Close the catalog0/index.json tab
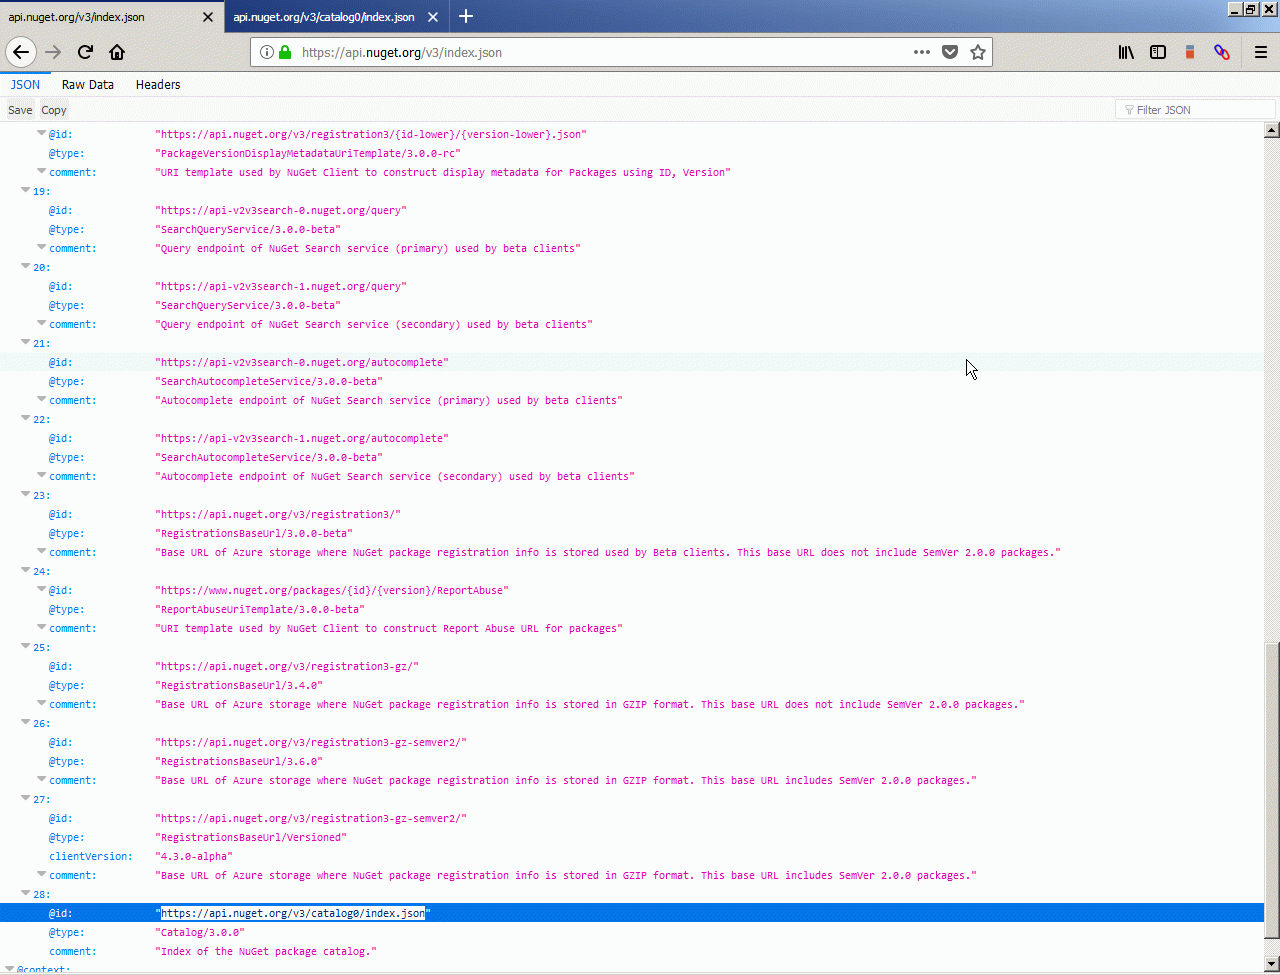 pos(433,17)
